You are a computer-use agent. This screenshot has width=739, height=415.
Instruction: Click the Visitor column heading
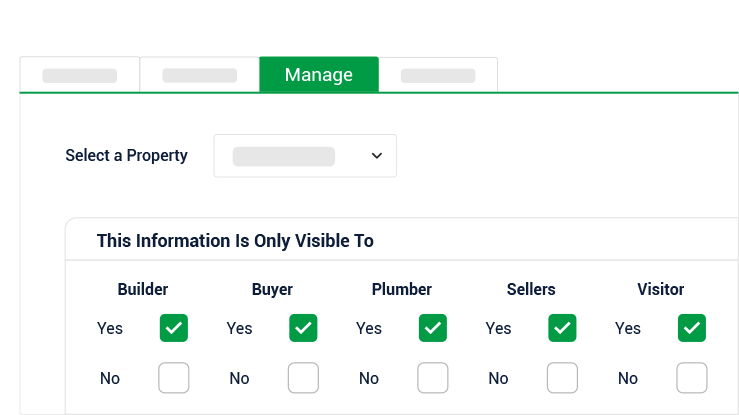(660, 290)
